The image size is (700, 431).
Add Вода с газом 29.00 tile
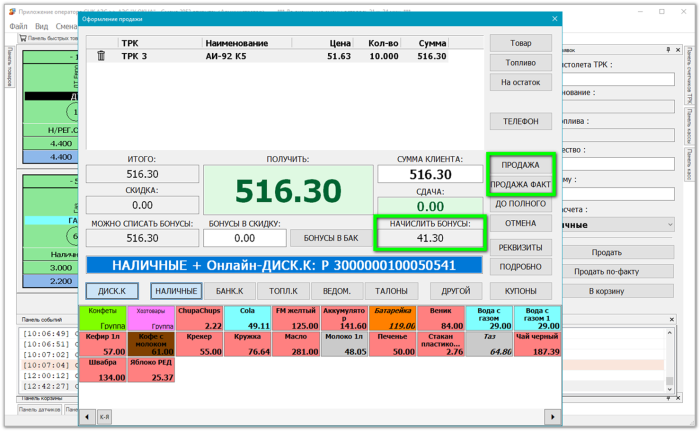[488, 318]
